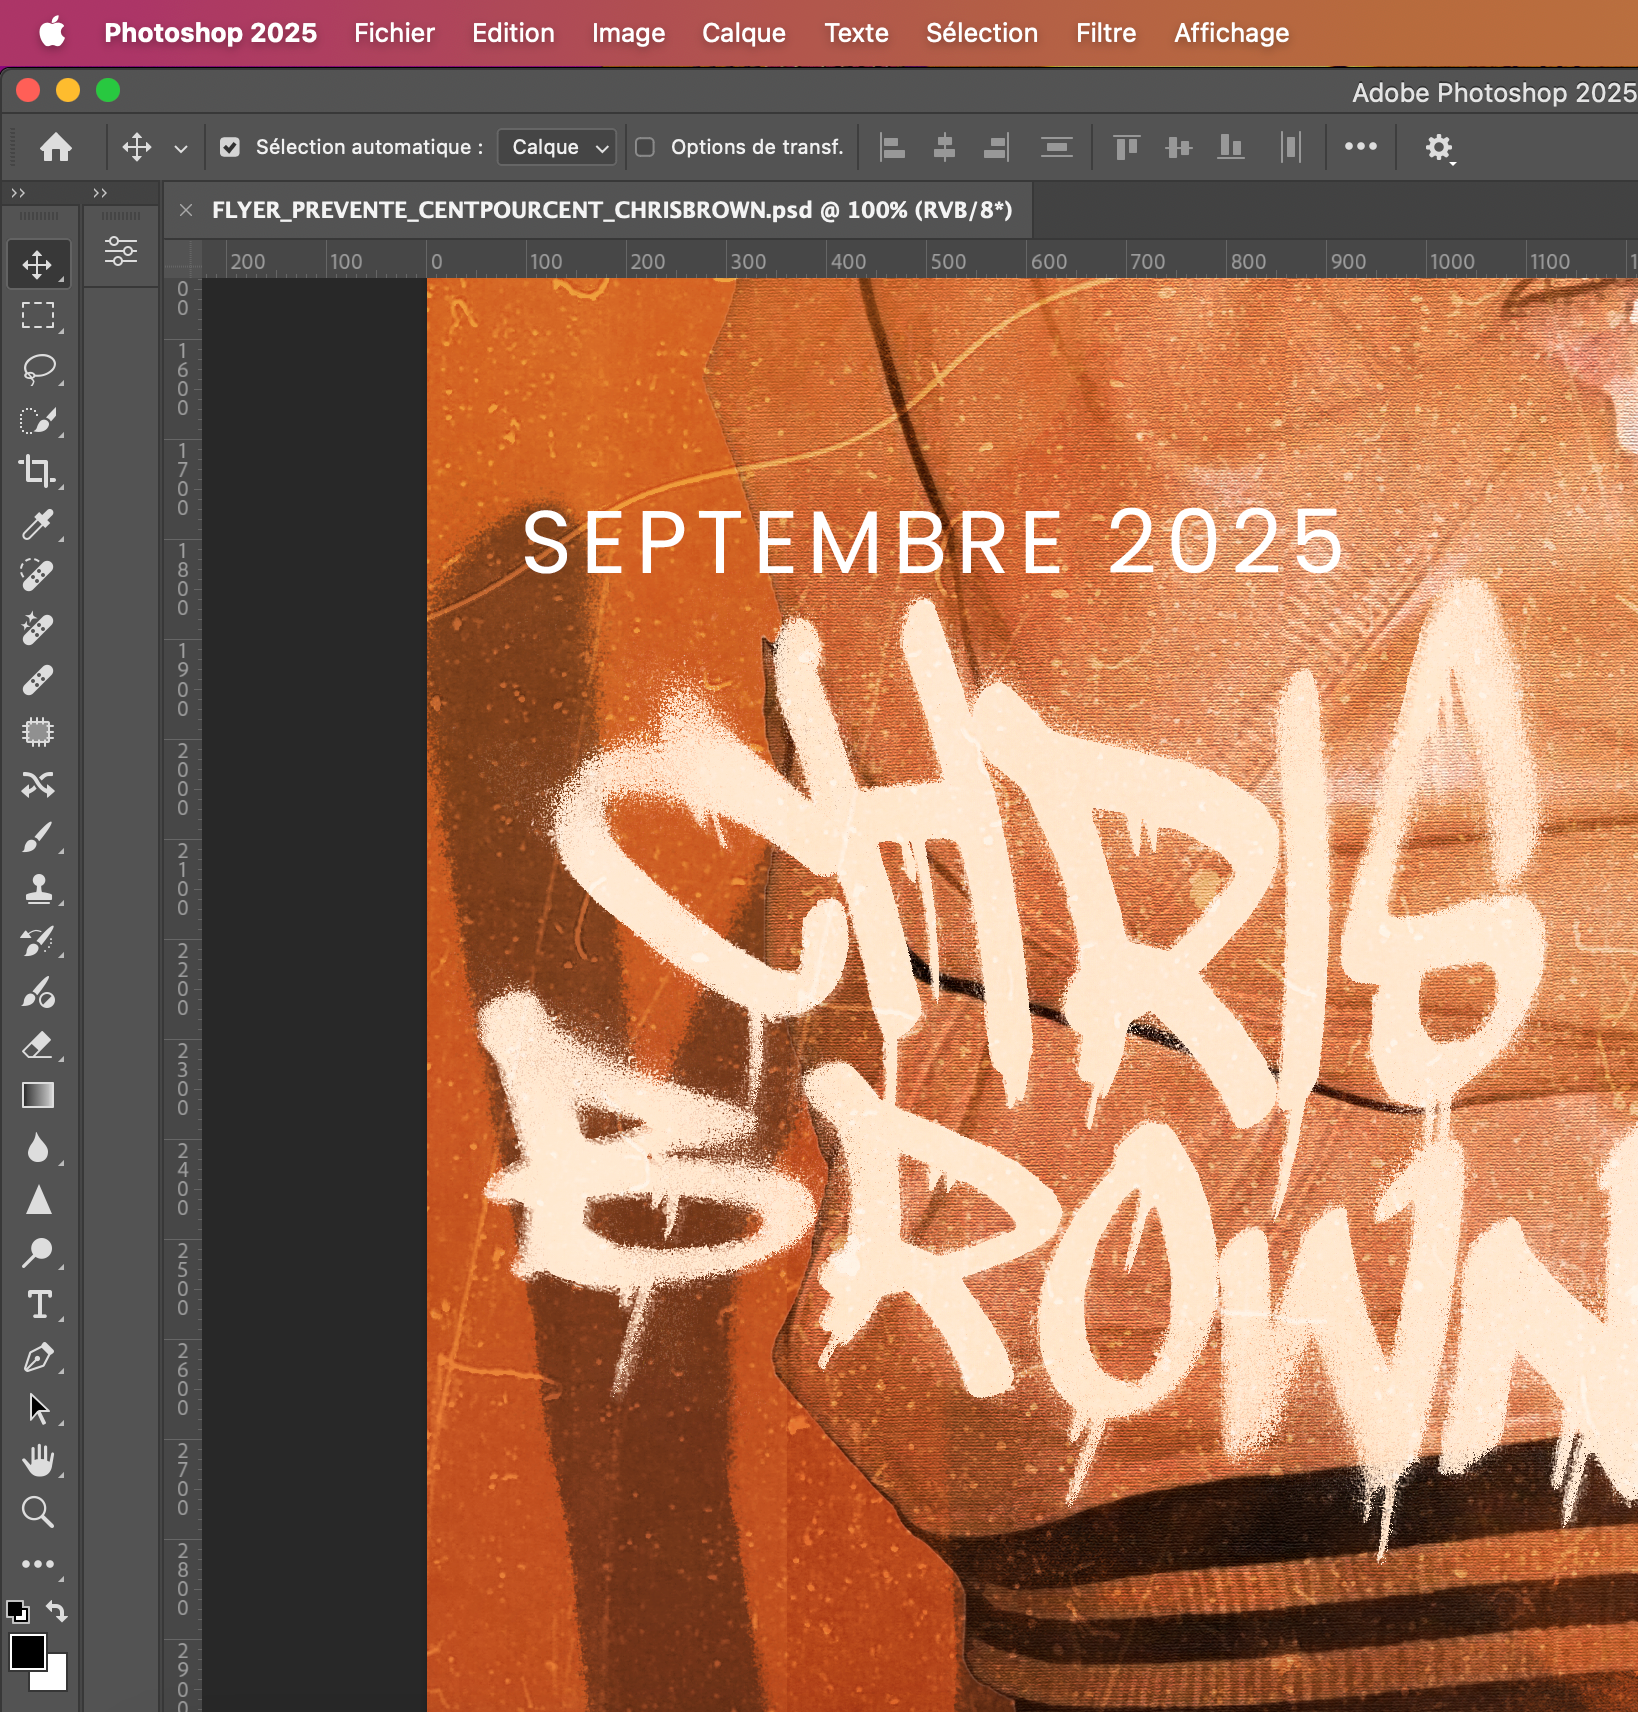Open the Edit Toolbar three-dots menu
This screenshot has height=1712, width=1638.
click(38, 1564)
